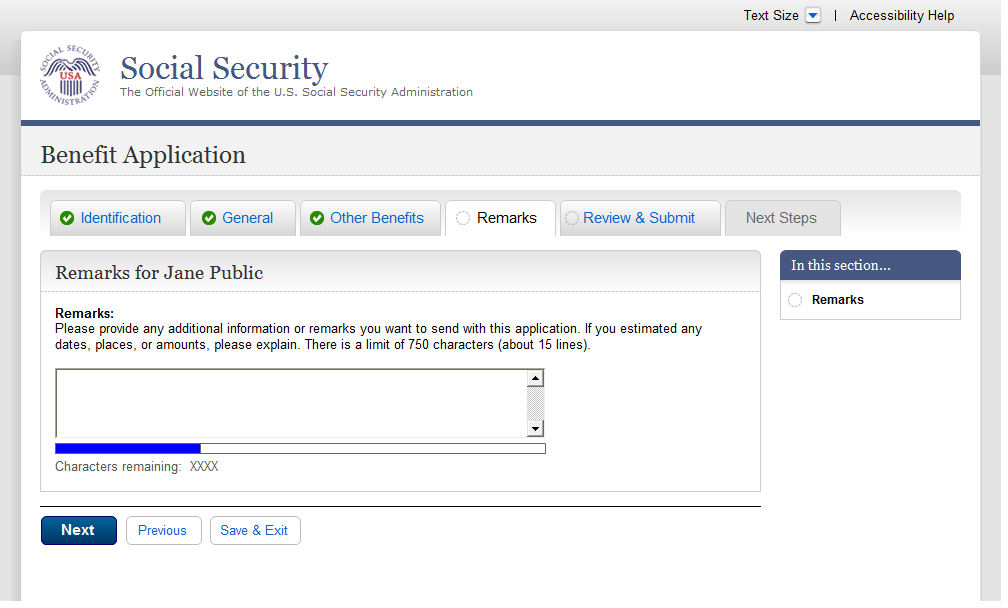The image size is (1008, 608).
Task: Switch to the Other Benefits tab
Action: click(x=376, y=218)
